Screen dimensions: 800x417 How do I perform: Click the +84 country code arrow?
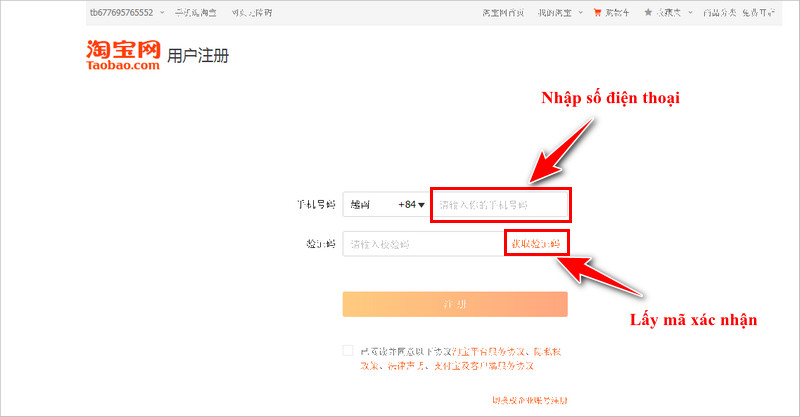pyautogui.click(x=421, y=205)
